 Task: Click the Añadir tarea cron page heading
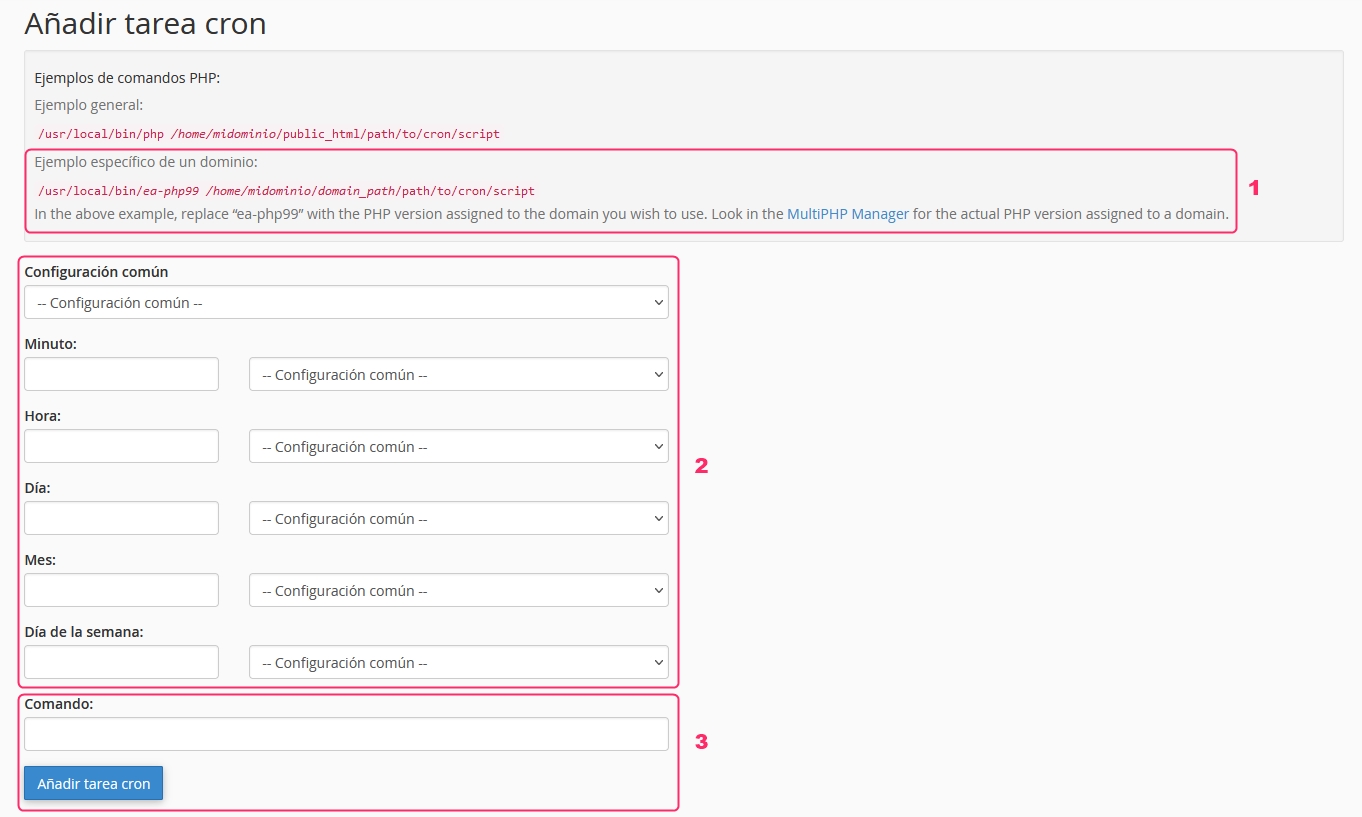click(x=145, y=24)
